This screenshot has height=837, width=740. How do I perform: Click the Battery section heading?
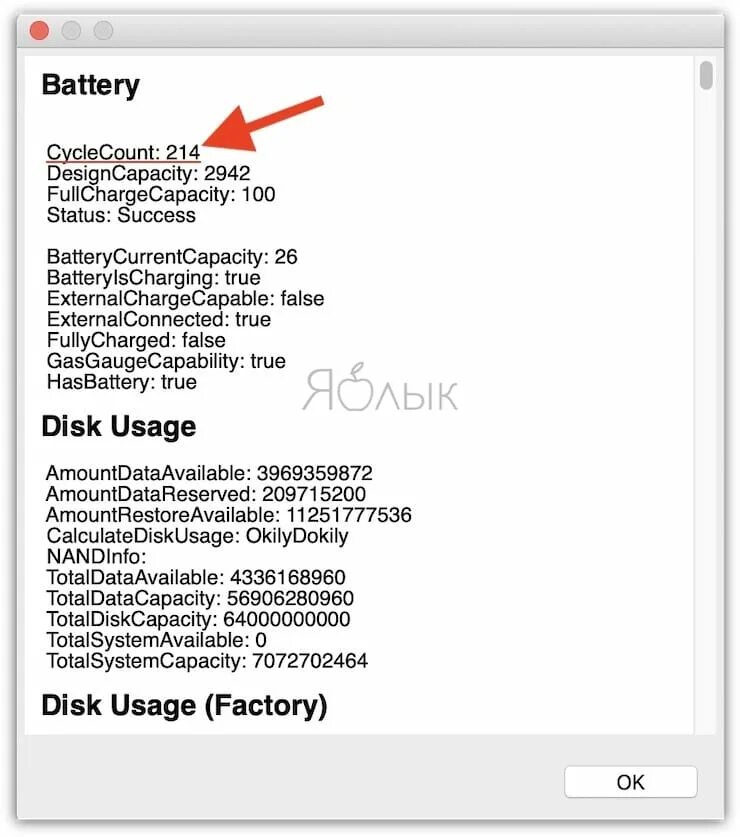coord(91,86)
